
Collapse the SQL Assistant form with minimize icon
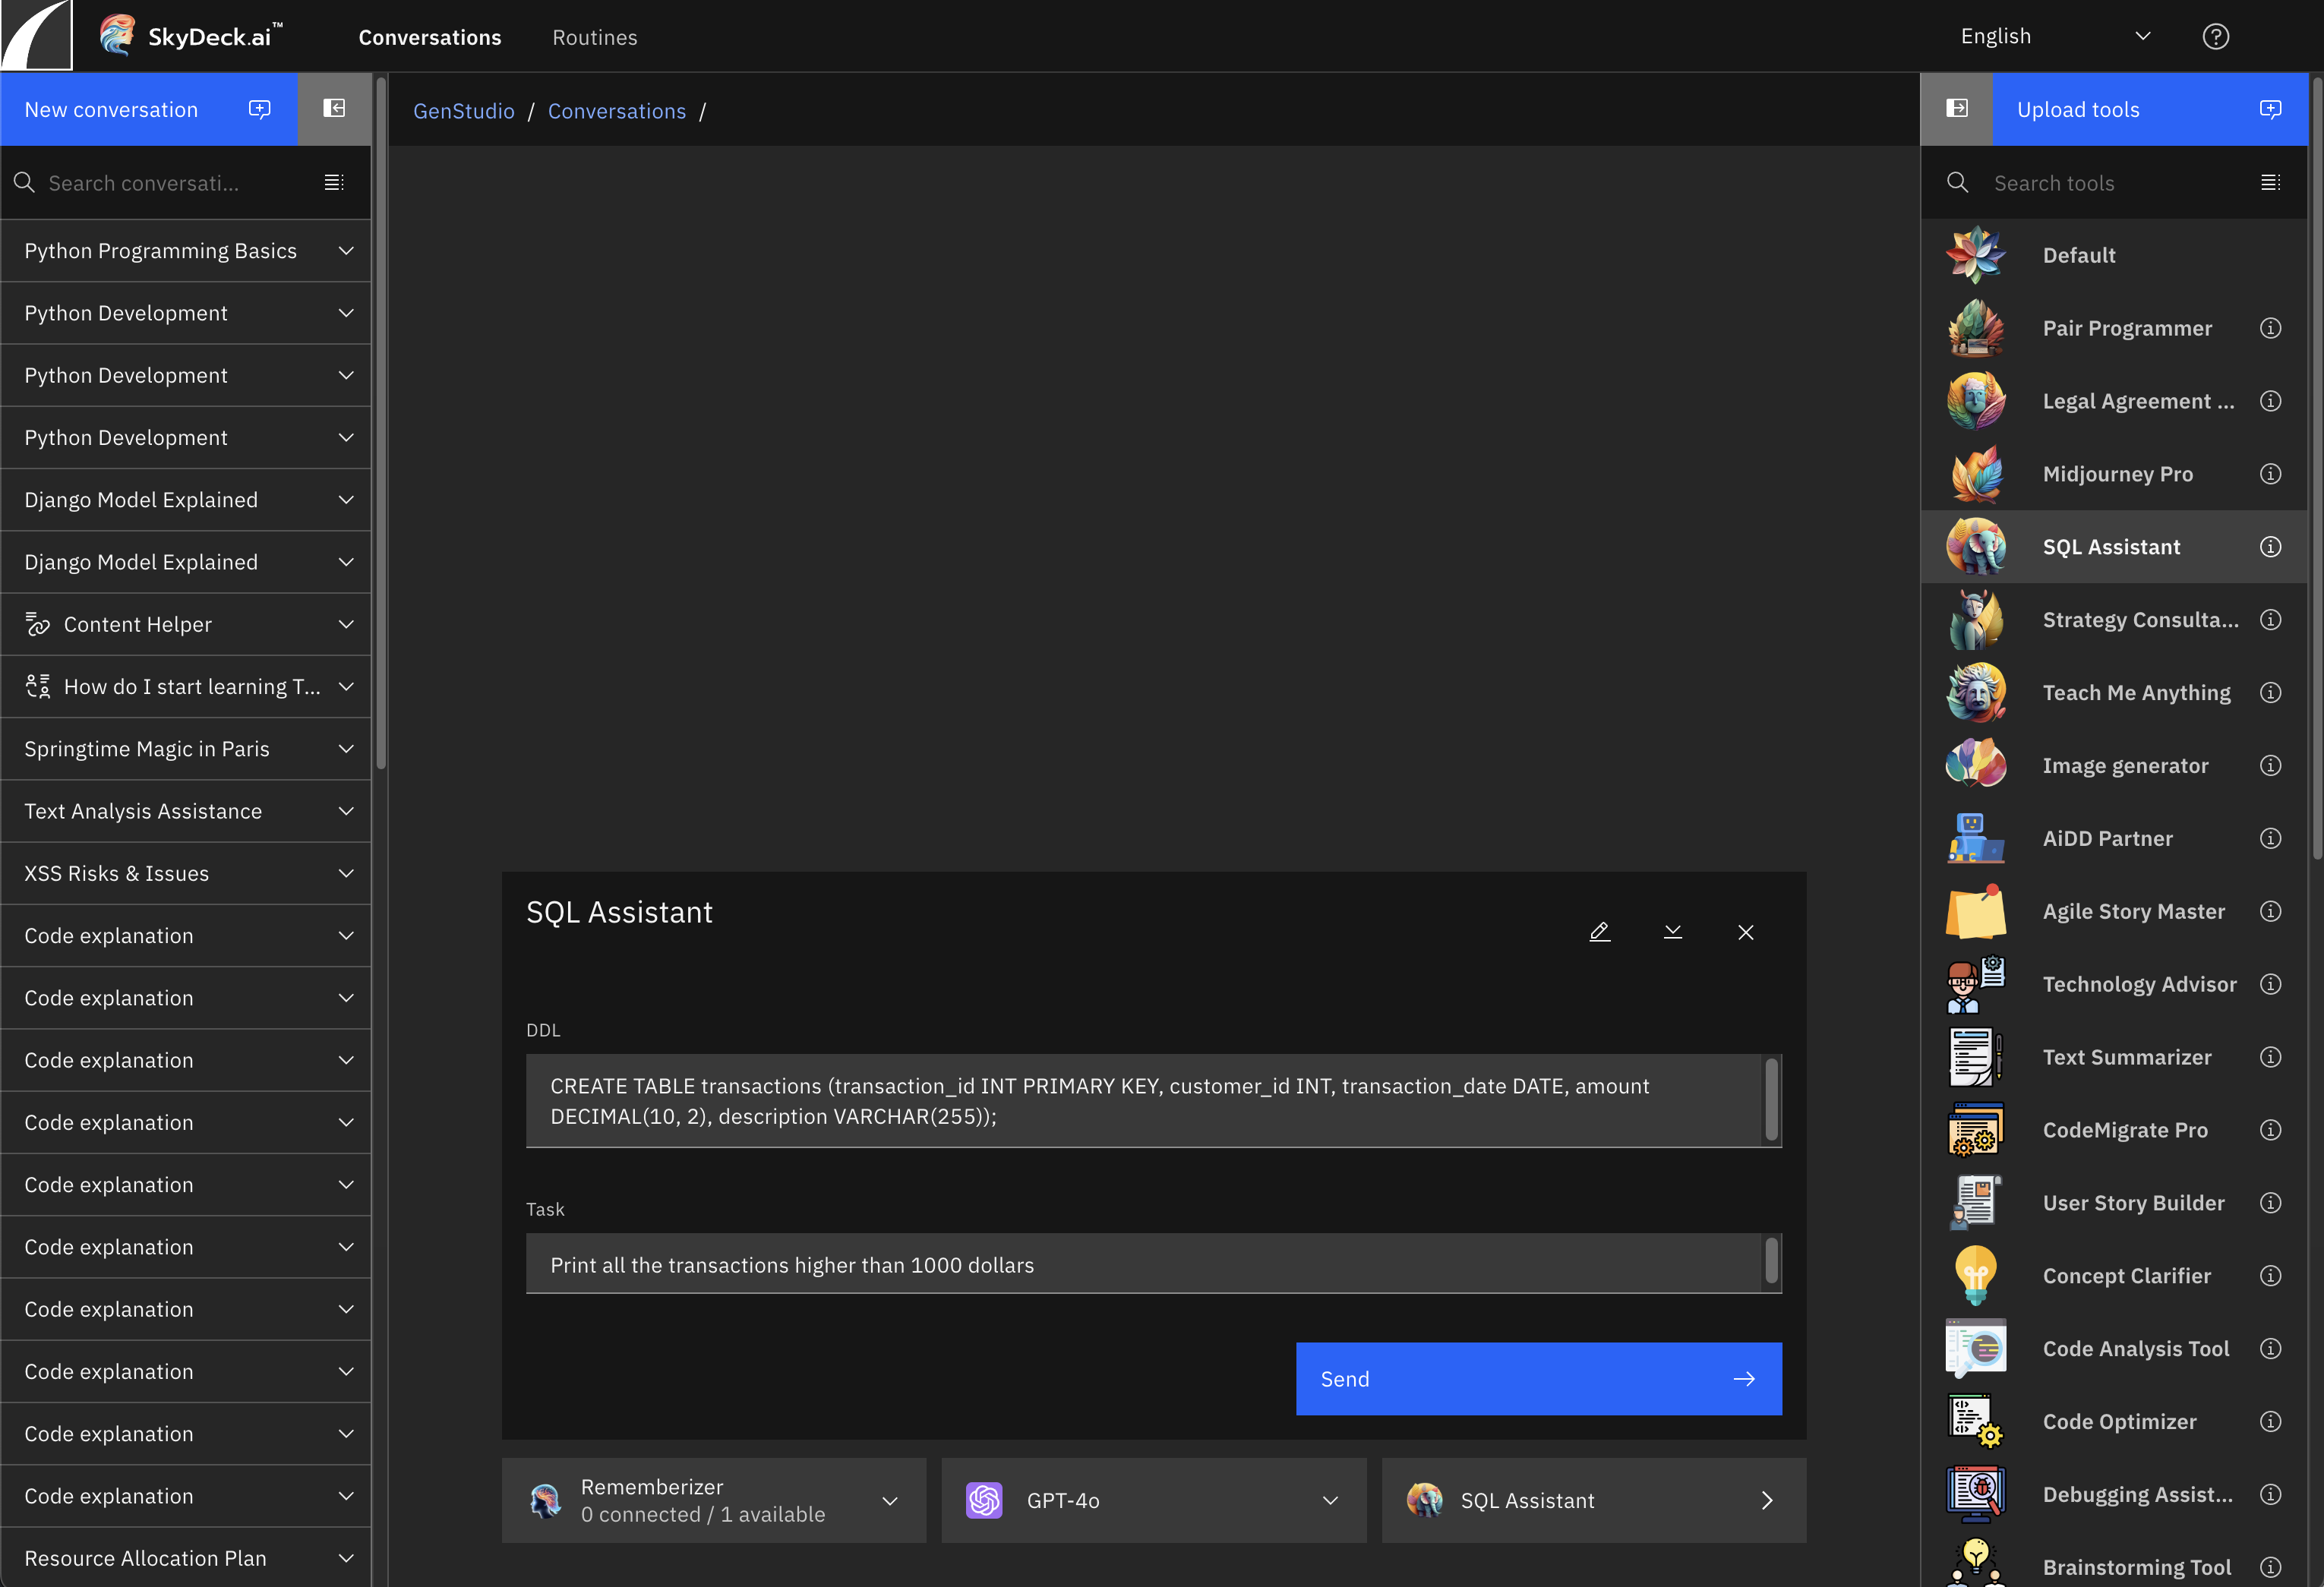point(1672,932)
